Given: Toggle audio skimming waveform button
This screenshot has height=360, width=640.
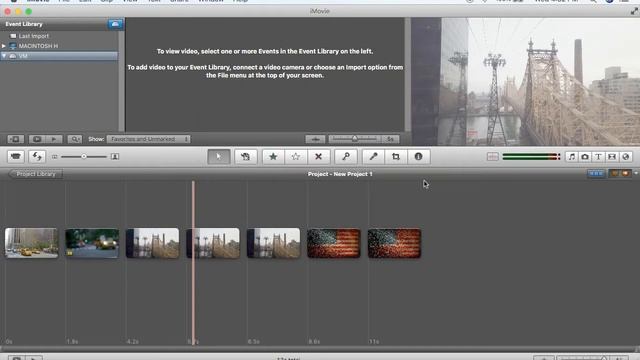Looking at the screenshot, I should pyautogui.click(x=493, y=157).
